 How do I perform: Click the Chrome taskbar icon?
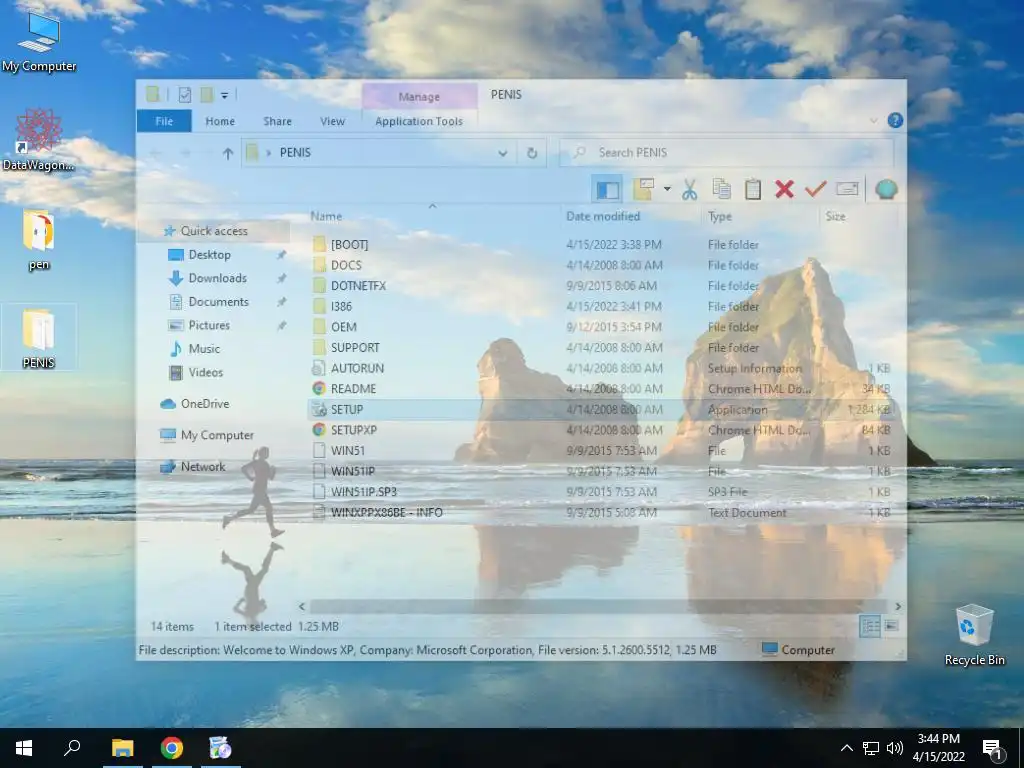click(172, 748)
